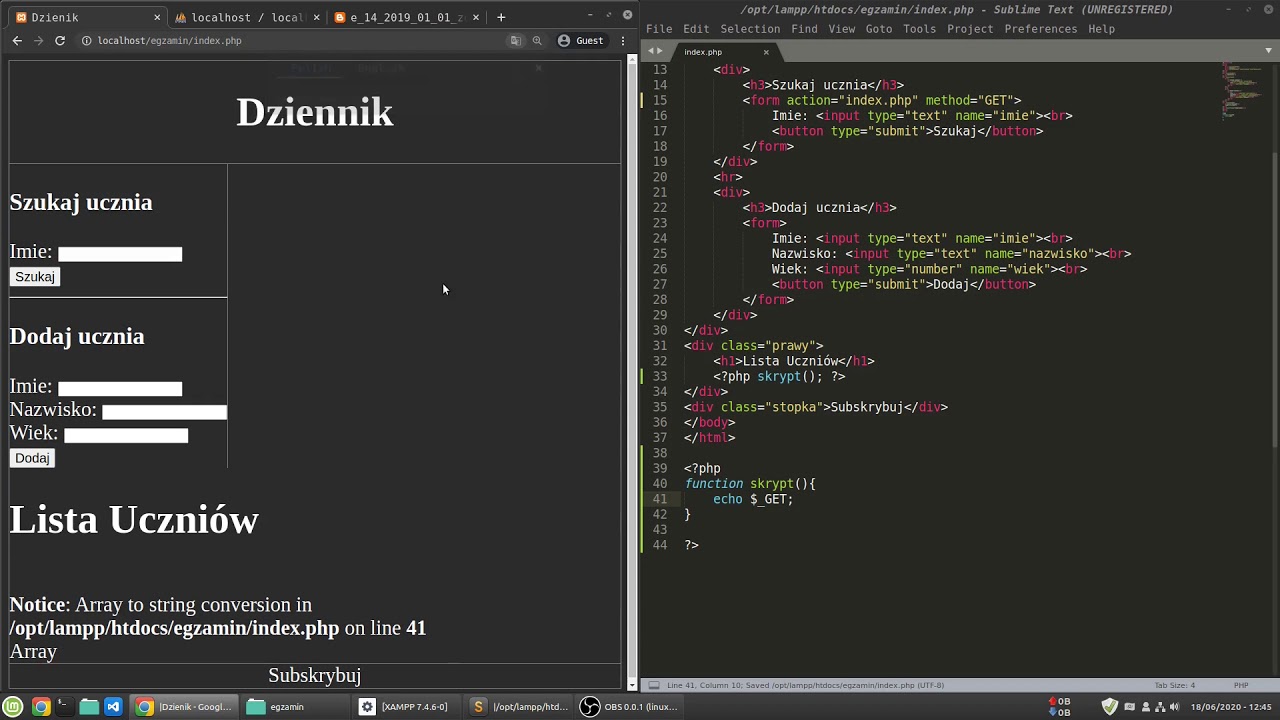The image size is (1280, 720).
Task: Switch to Dzienik Google Chrome taskbar window
Action: point(185,707)
